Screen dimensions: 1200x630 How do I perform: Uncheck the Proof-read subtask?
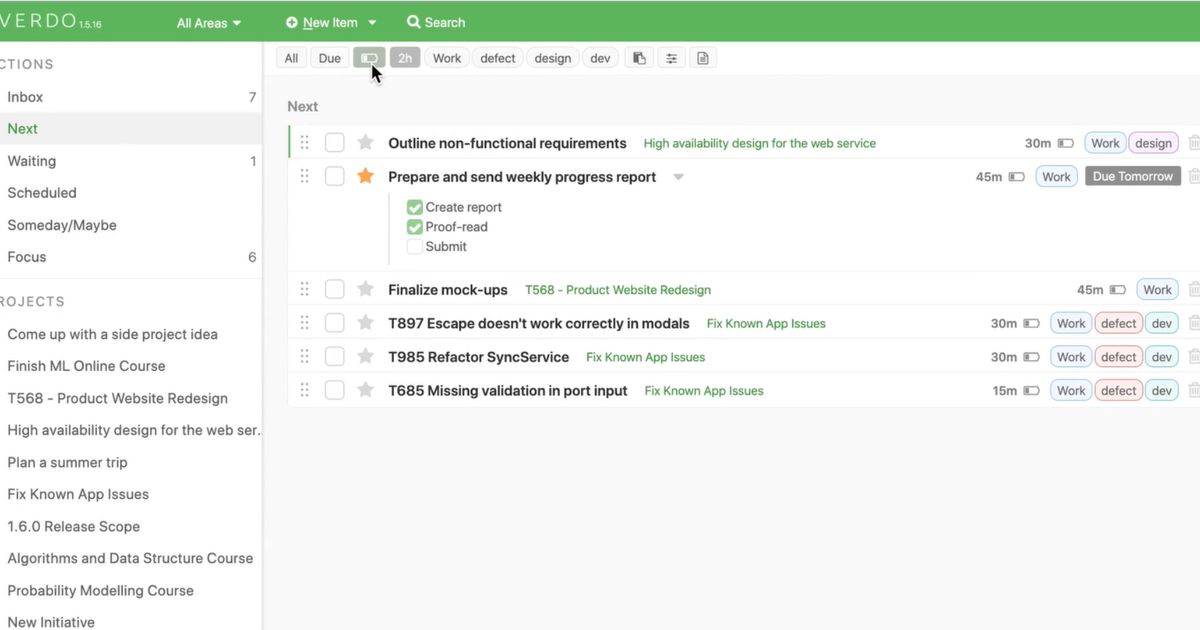[415, 227]
